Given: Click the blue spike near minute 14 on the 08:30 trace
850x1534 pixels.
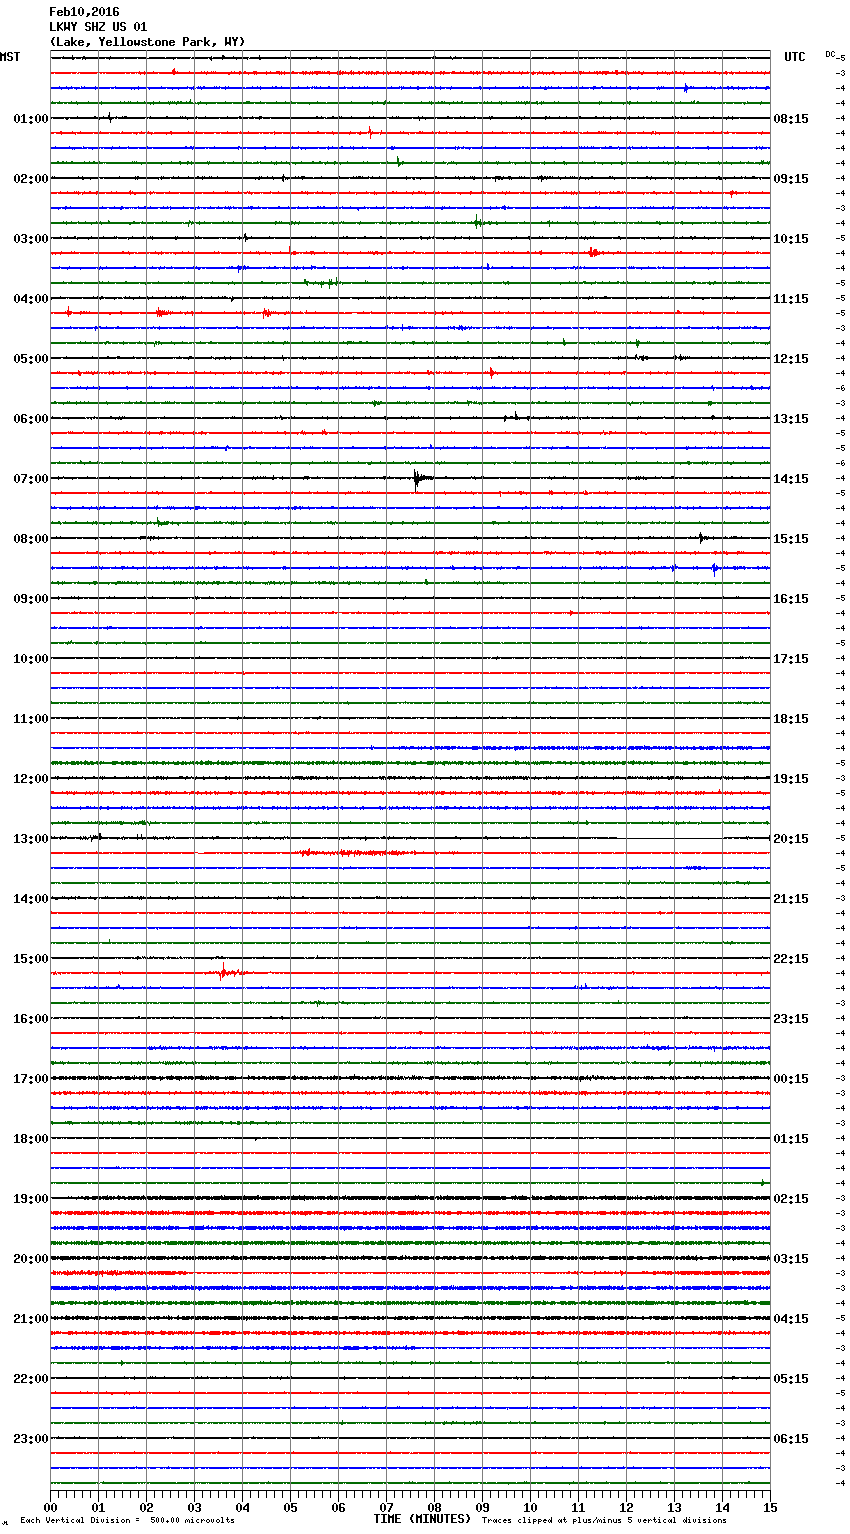Looking at the screenshot, I should coord(715,569).
